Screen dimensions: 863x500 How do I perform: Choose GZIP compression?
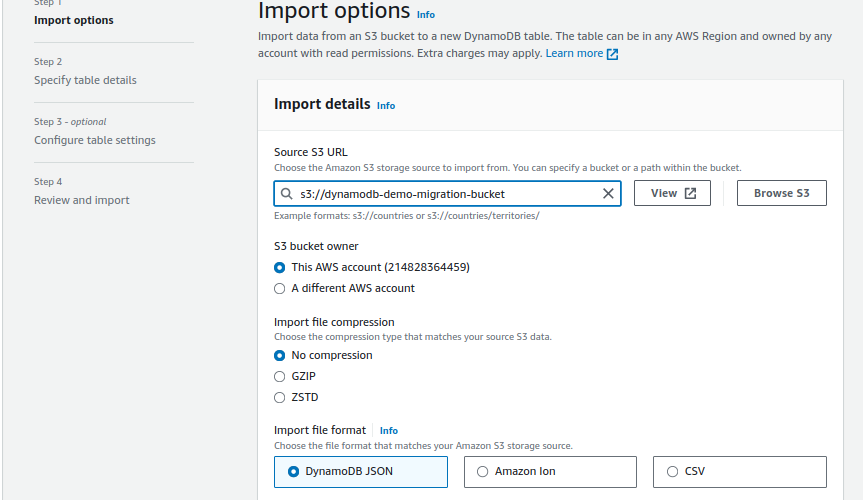click(x=280, y=377)
